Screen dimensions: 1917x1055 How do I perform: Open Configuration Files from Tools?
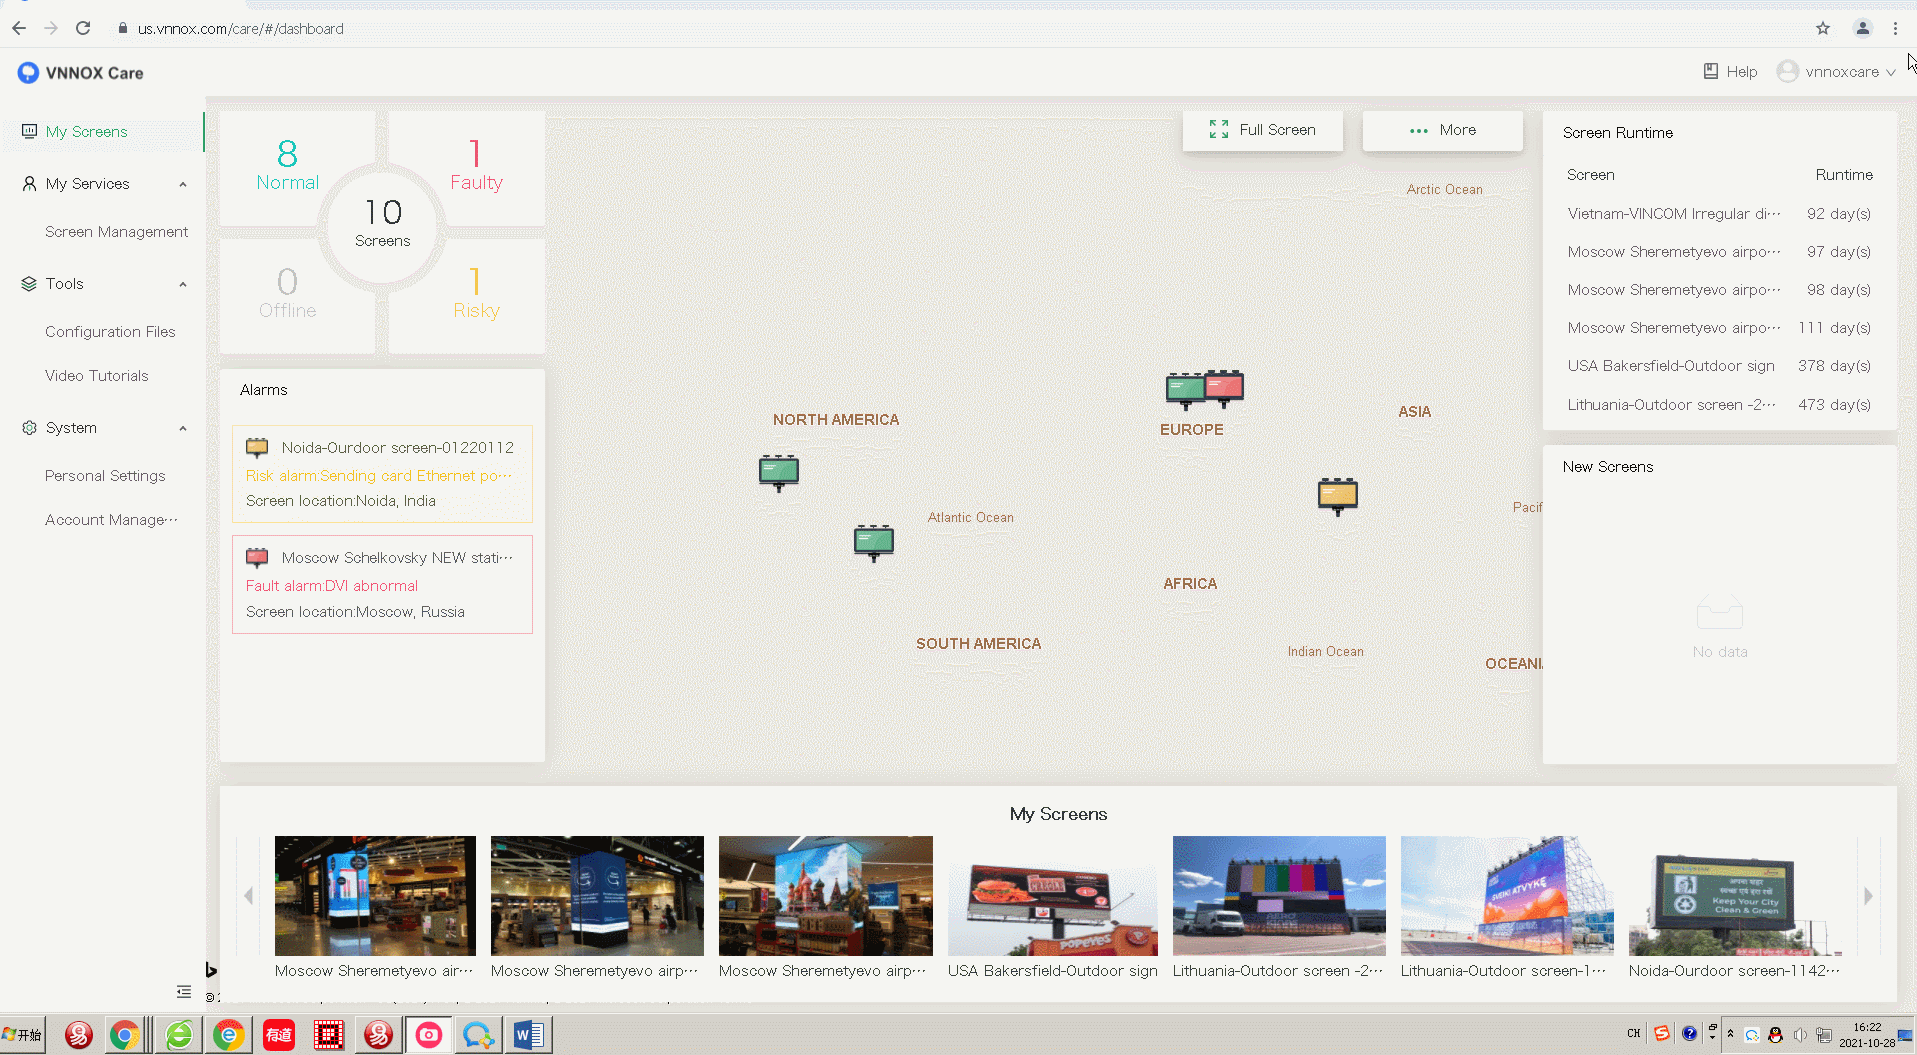(110, 332)
